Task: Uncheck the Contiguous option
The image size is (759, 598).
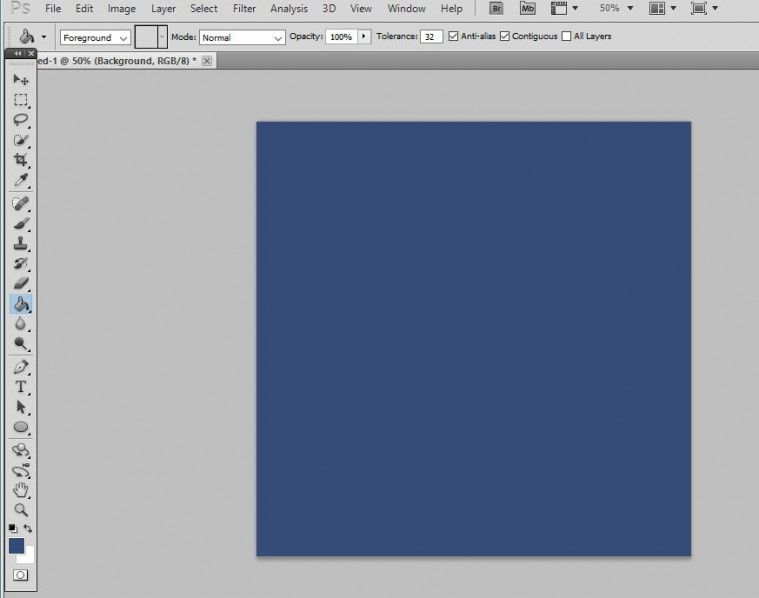Action: click(x=505, y=37)
